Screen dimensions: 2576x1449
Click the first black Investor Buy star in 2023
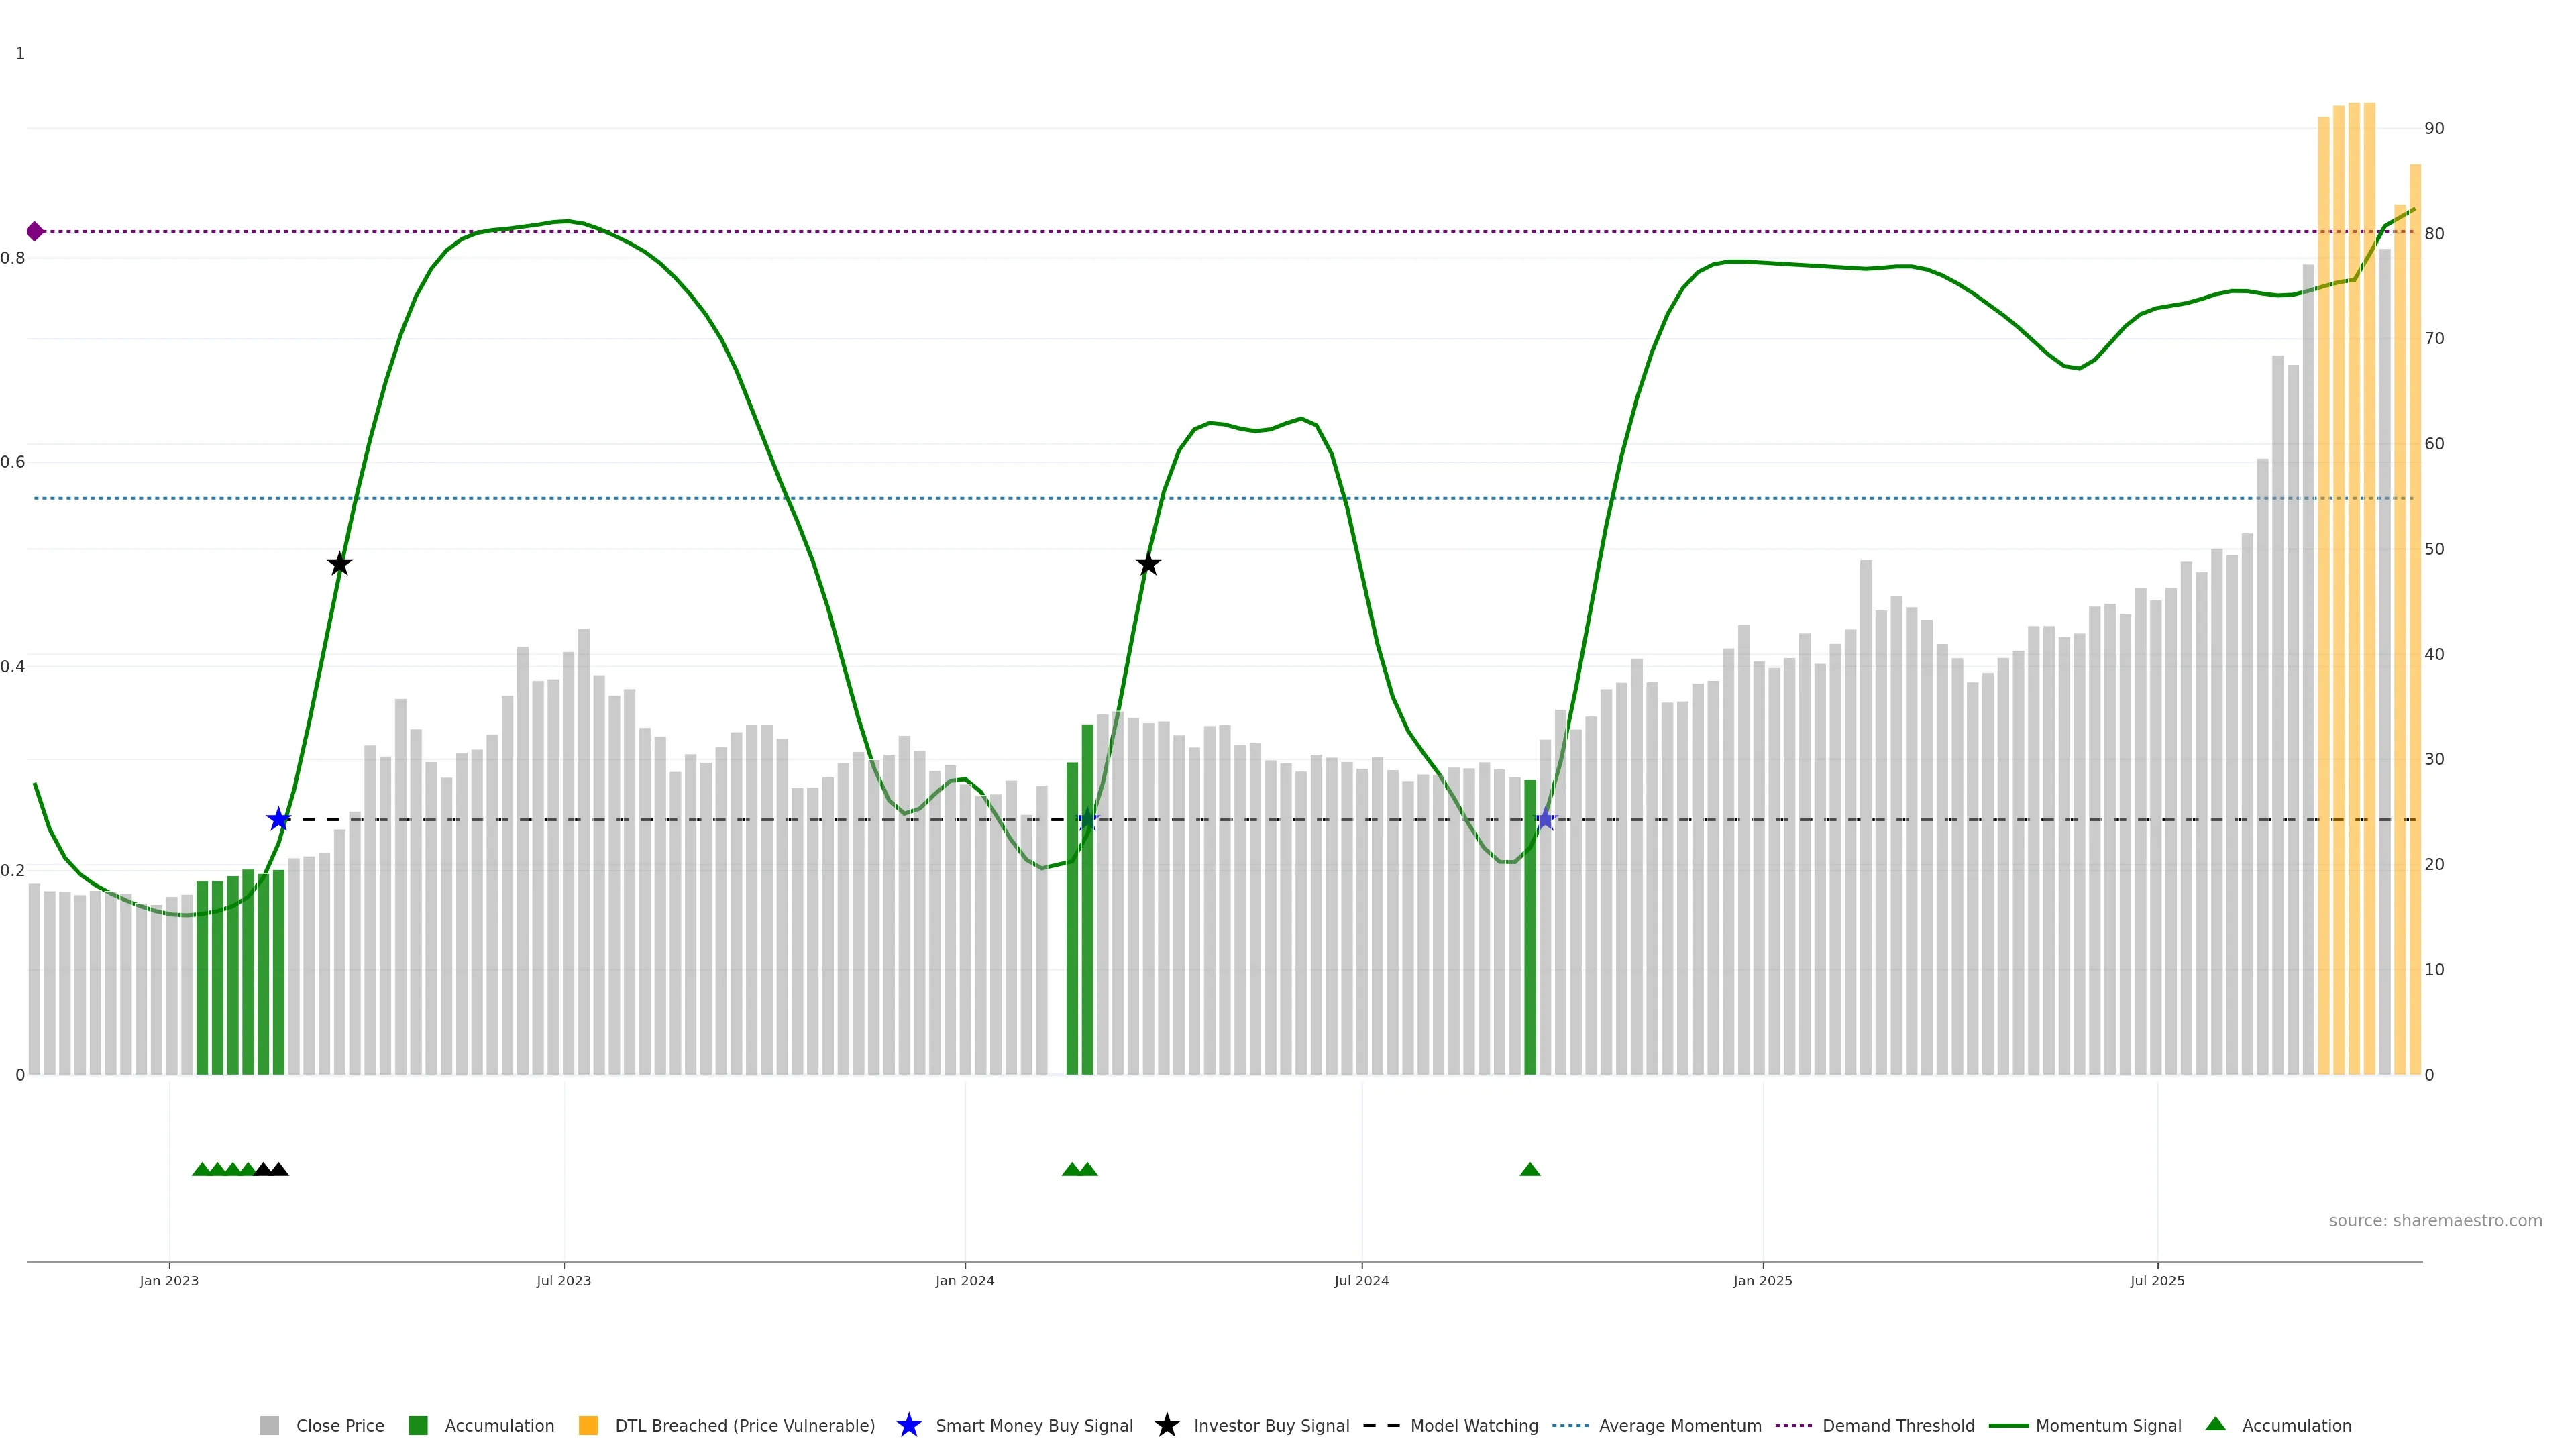point(339,565)
